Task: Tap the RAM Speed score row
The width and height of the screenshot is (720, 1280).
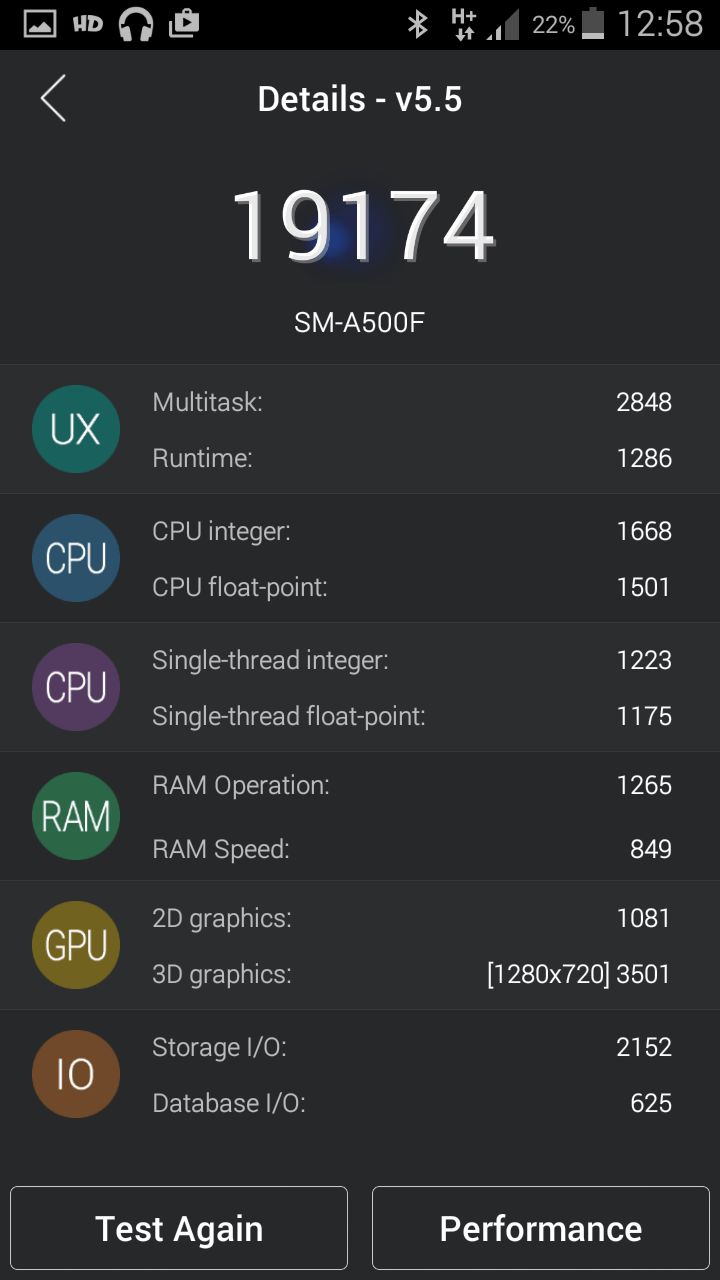Action: click(411, 849)
